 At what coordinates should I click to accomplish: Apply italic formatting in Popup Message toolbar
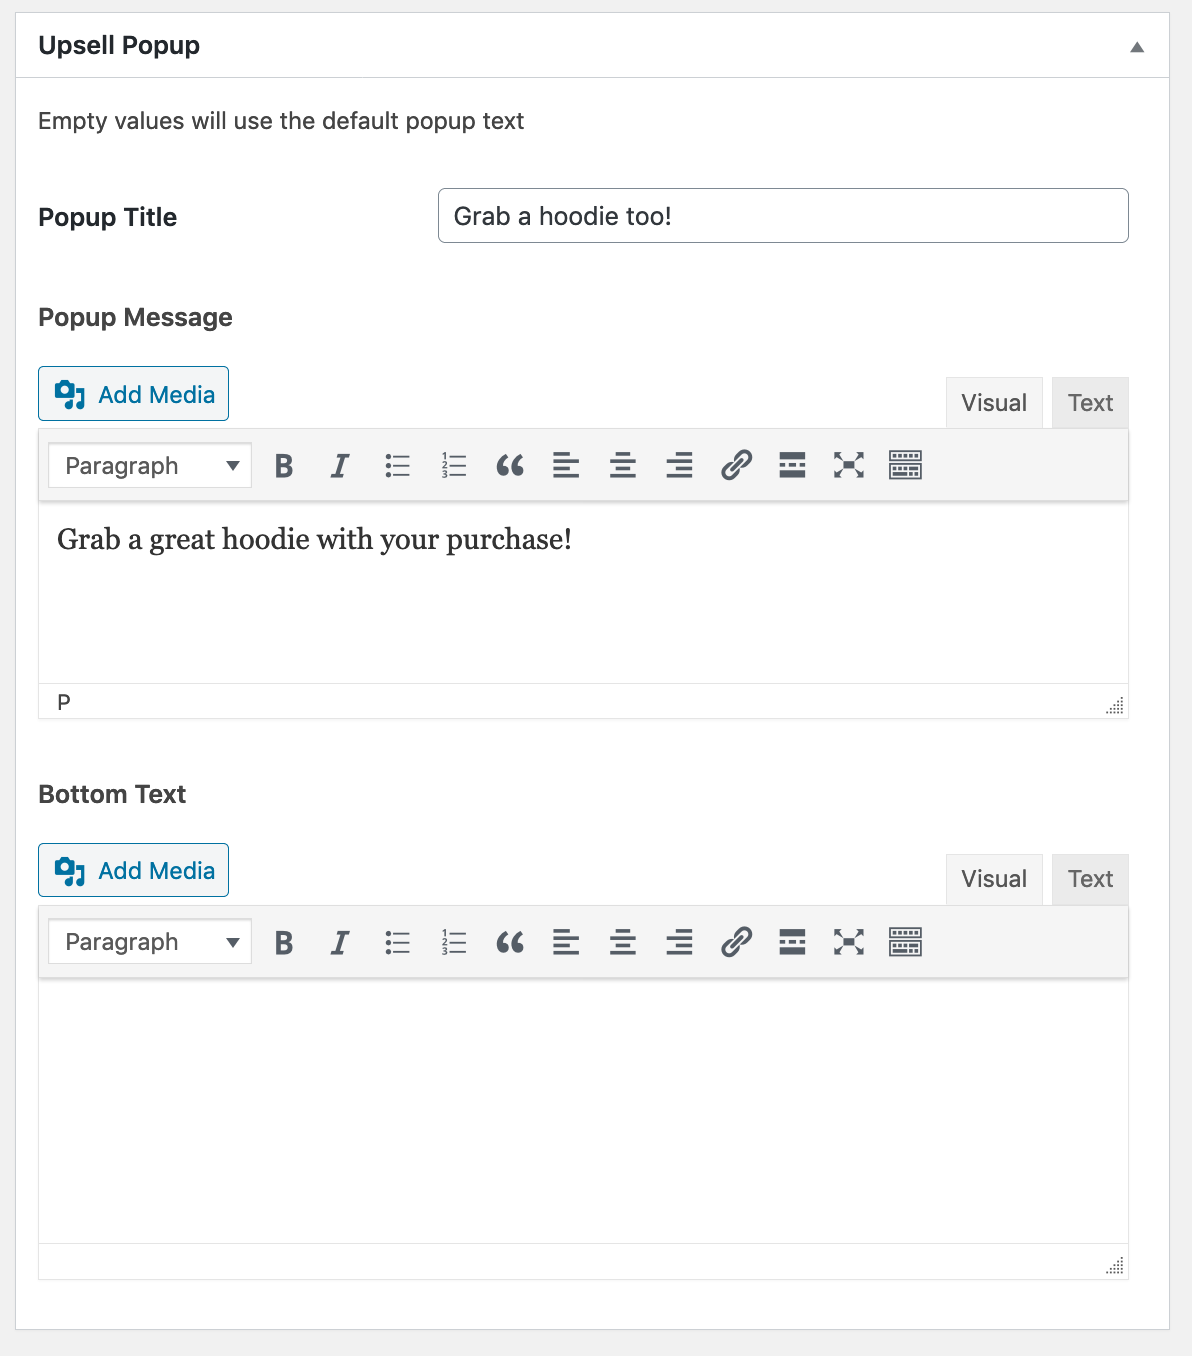[340, 464]
